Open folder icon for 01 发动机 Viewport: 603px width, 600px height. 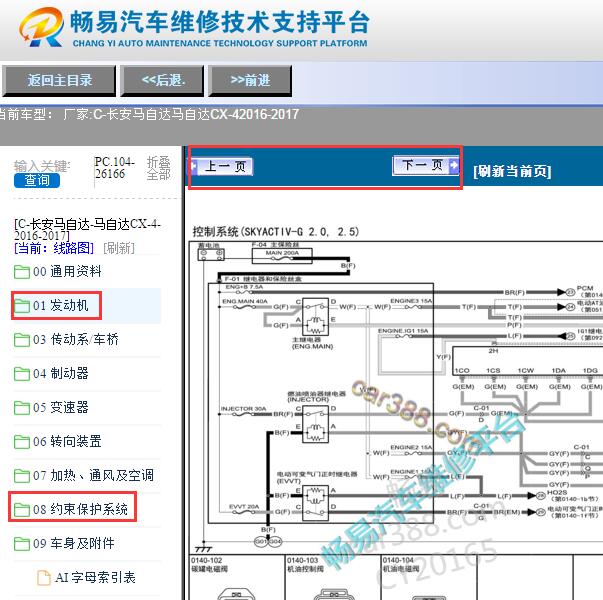coord(22,306)
